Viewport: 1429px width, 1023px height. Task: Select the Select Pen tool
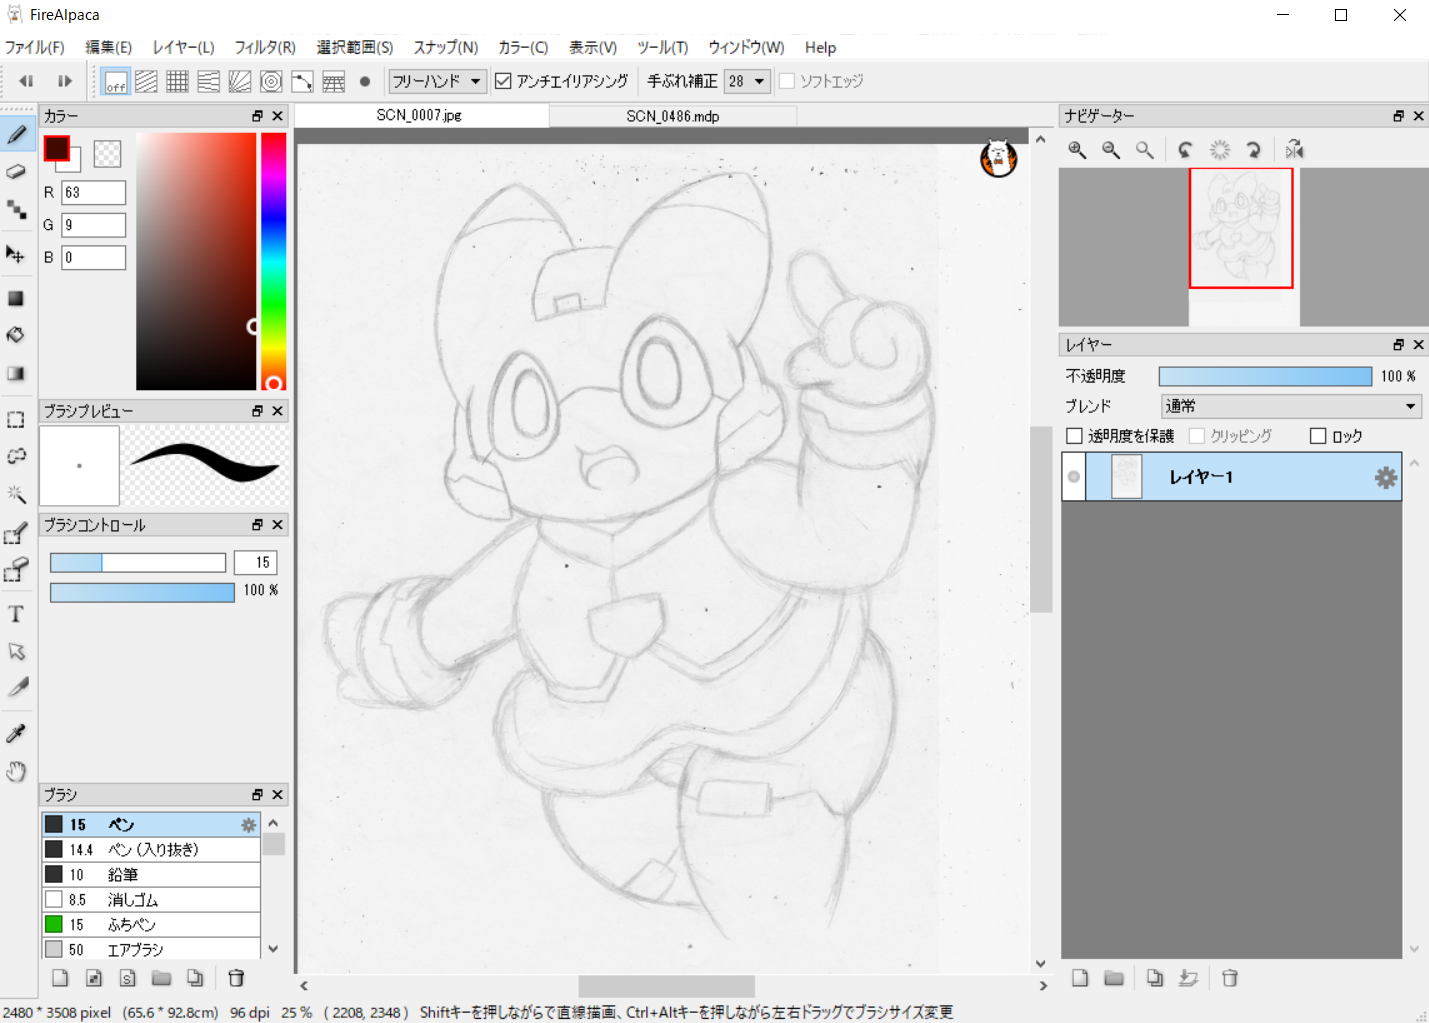(16, 534)
